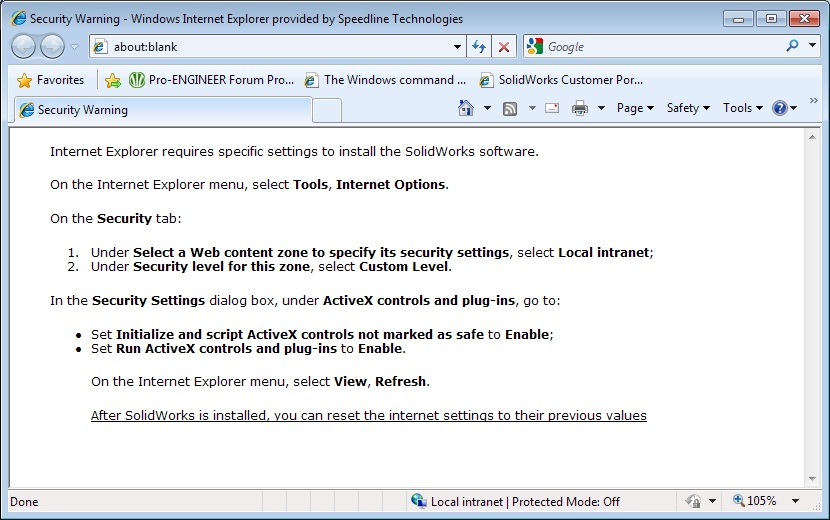Expand the Feeds dropdown arrow
The height and width of the screenshot is (520, 830).
[532, 108]
